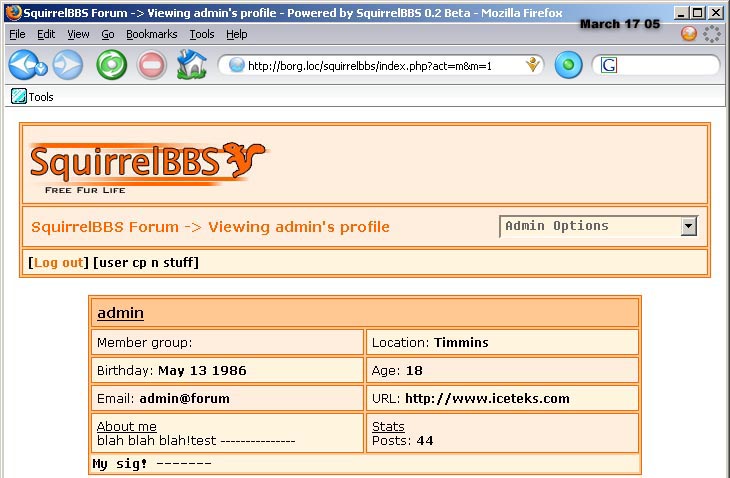The image size is (730, 478).
Task: Open the Go menu
Action: pyautogui.click(x=108, y=34)
